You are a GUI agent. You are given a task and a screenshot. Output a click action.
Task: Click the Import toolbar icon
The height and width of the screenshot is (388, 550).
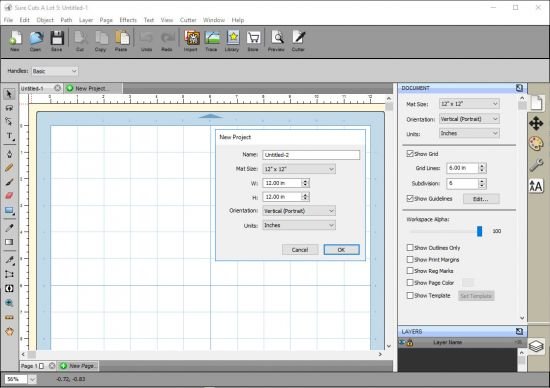click(192, 38)
